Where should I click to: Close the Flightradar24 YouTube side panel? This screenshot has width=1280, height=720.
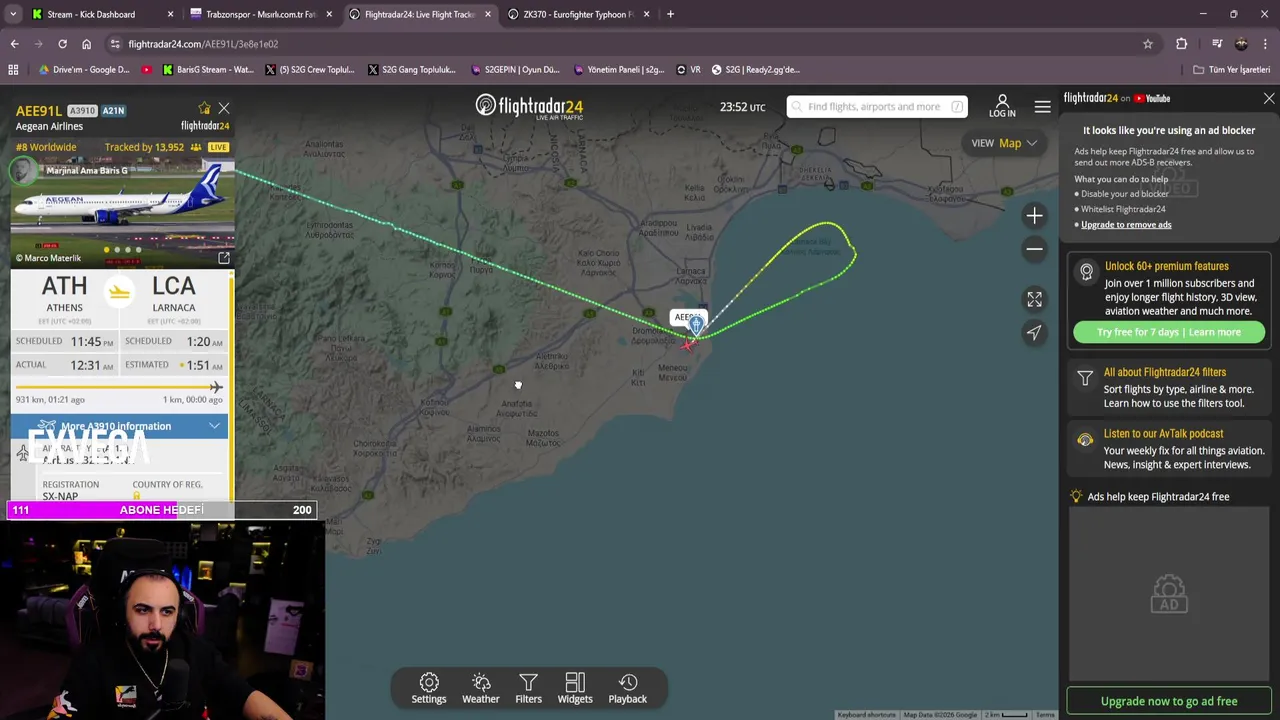pyautogui.click(x=1269, y=98)
